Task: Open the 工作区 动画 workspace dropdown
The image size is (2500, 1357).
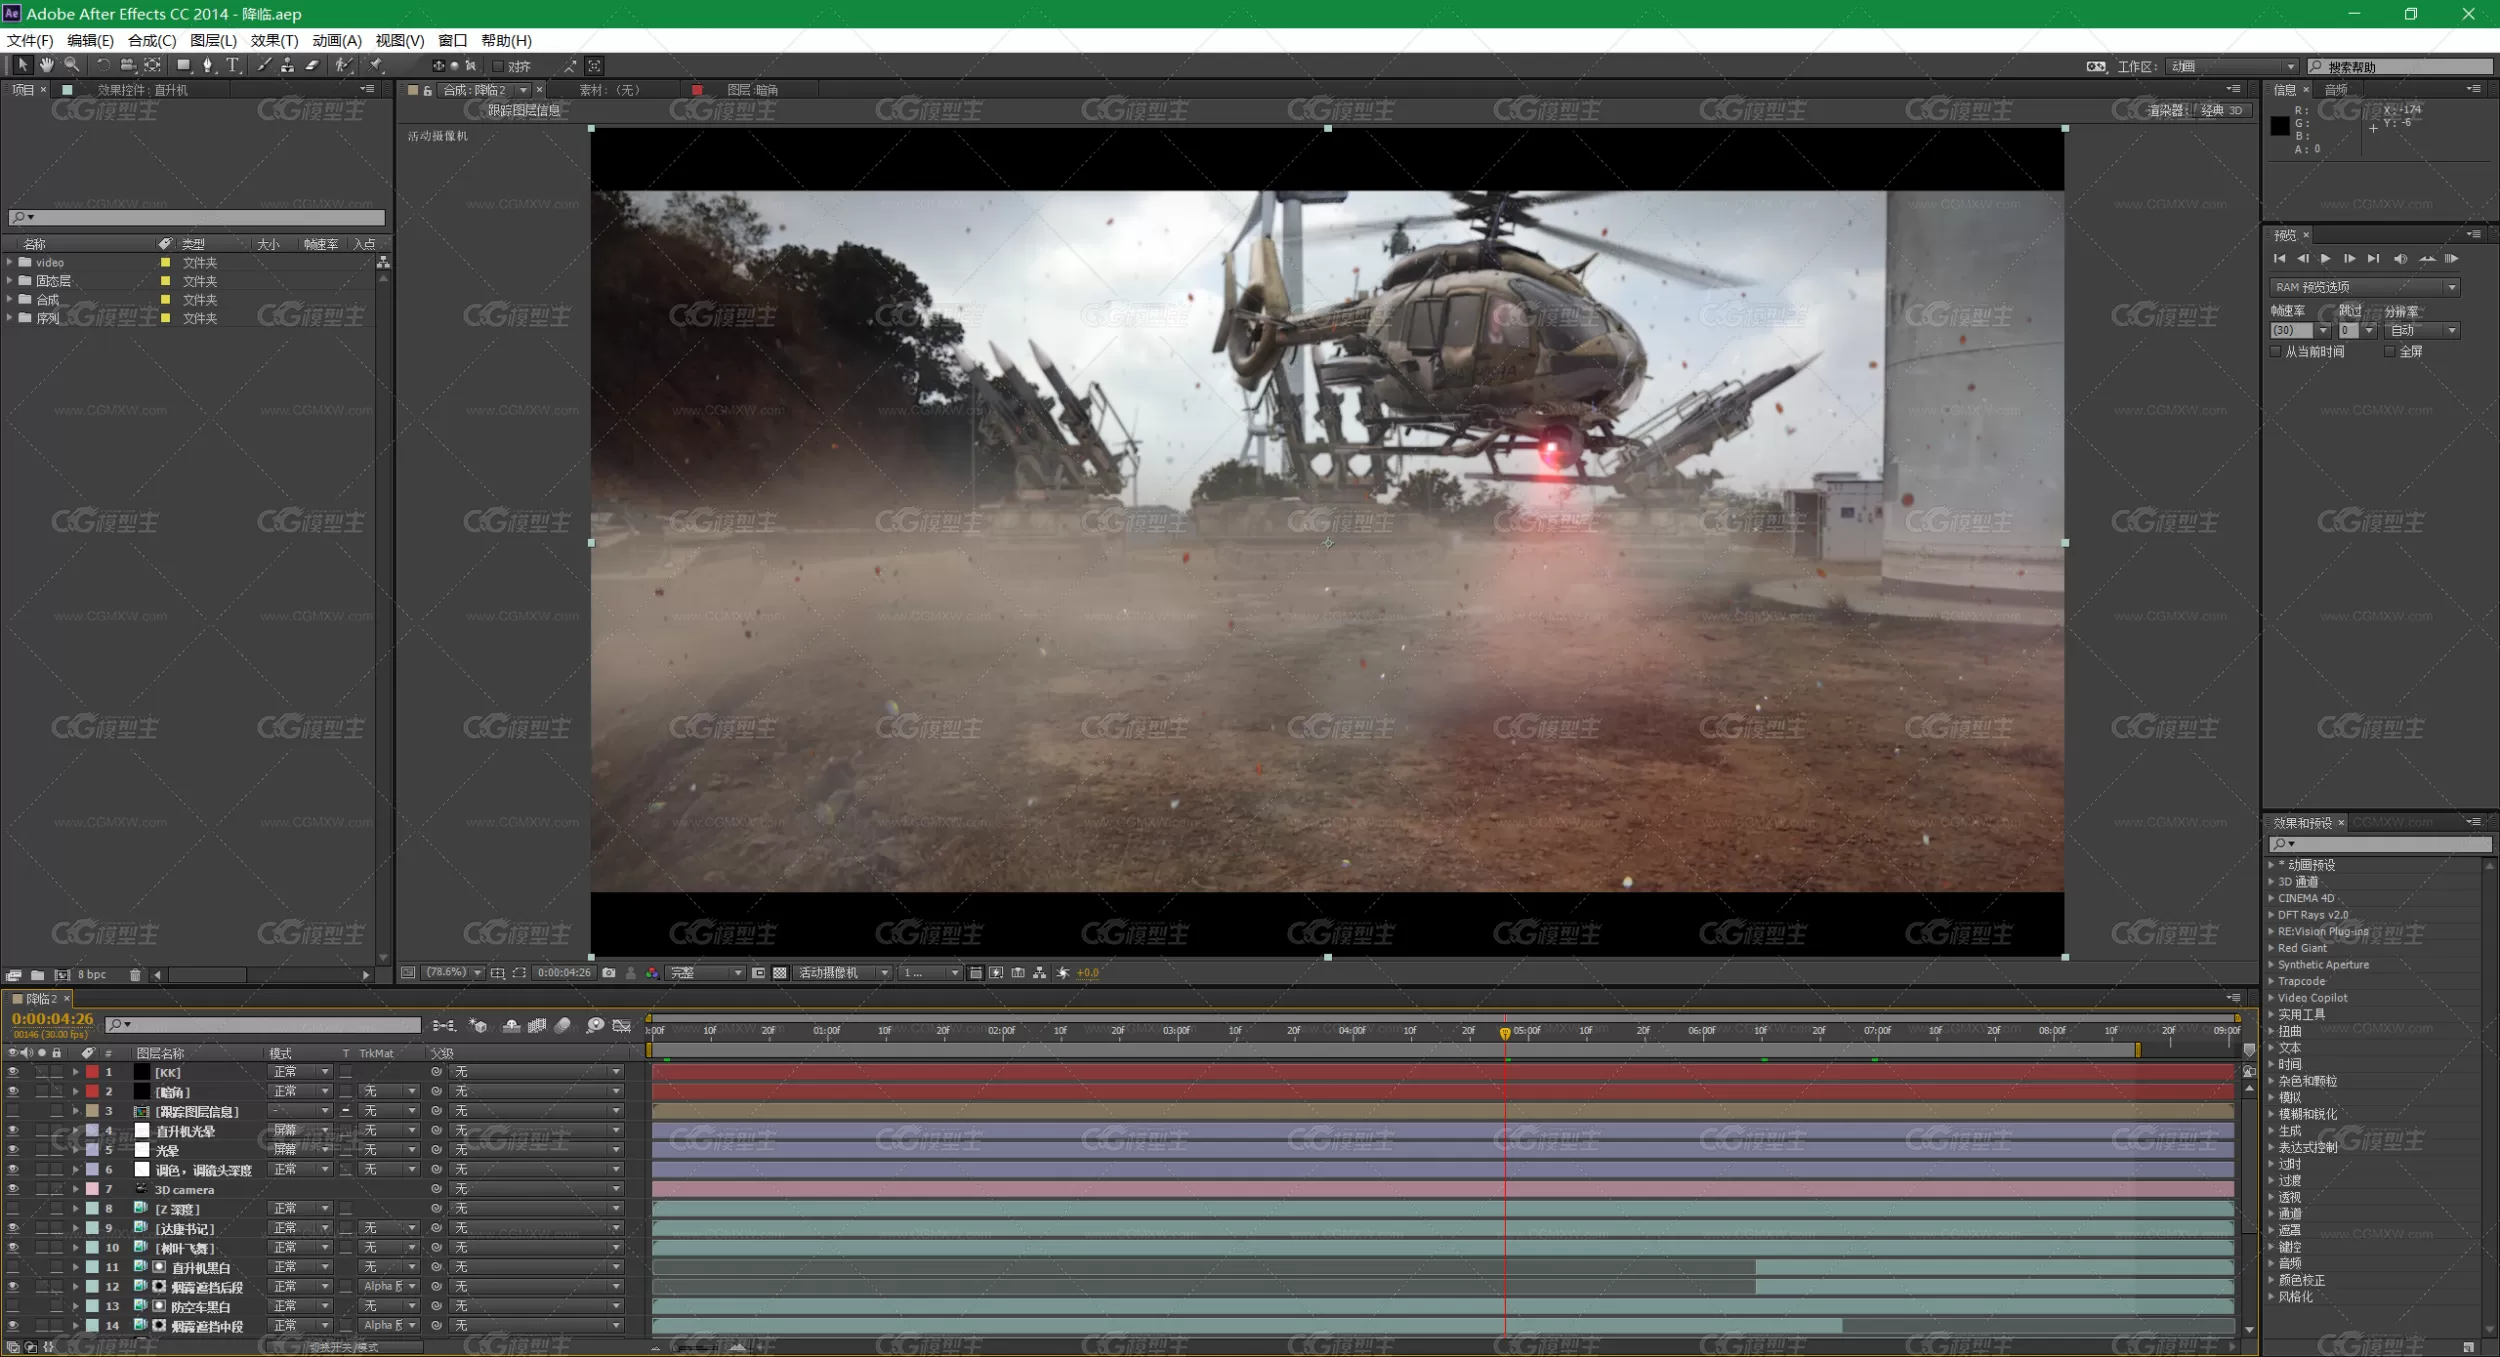Action: point(2232,67)
